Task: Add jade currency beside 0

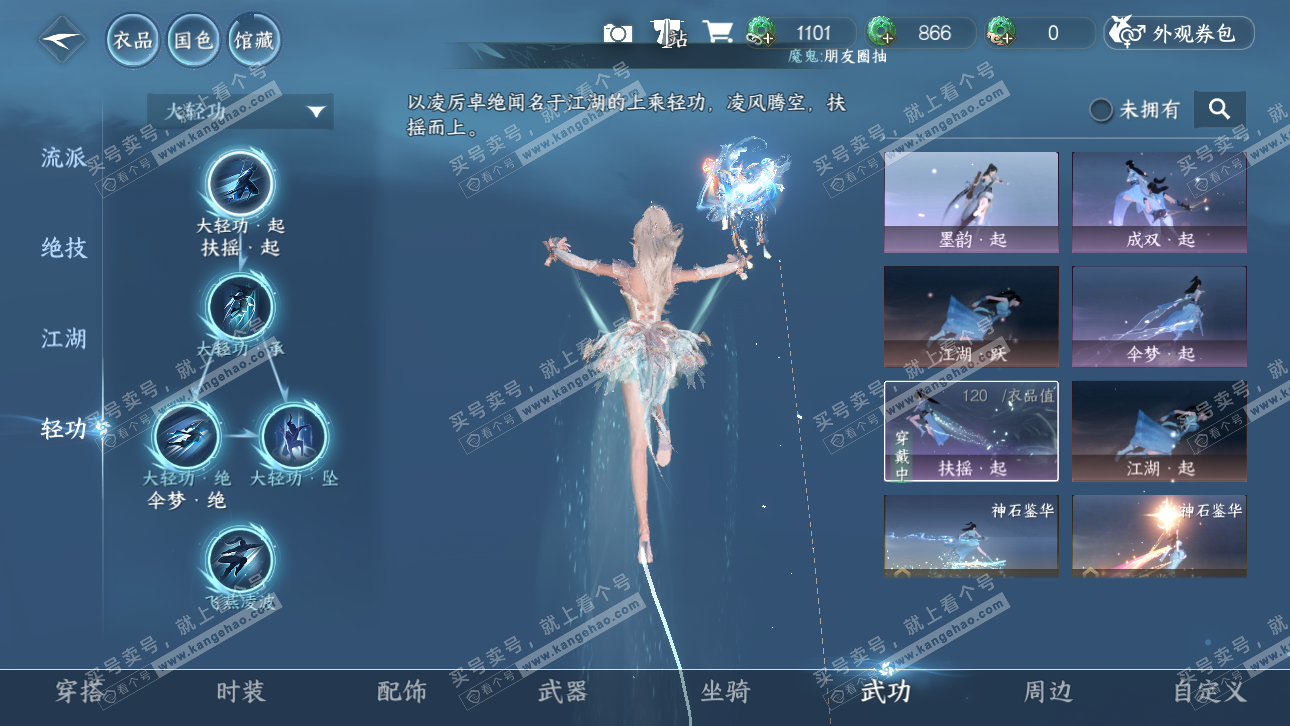Action: pyautogui.click(x=1001, y=33)
